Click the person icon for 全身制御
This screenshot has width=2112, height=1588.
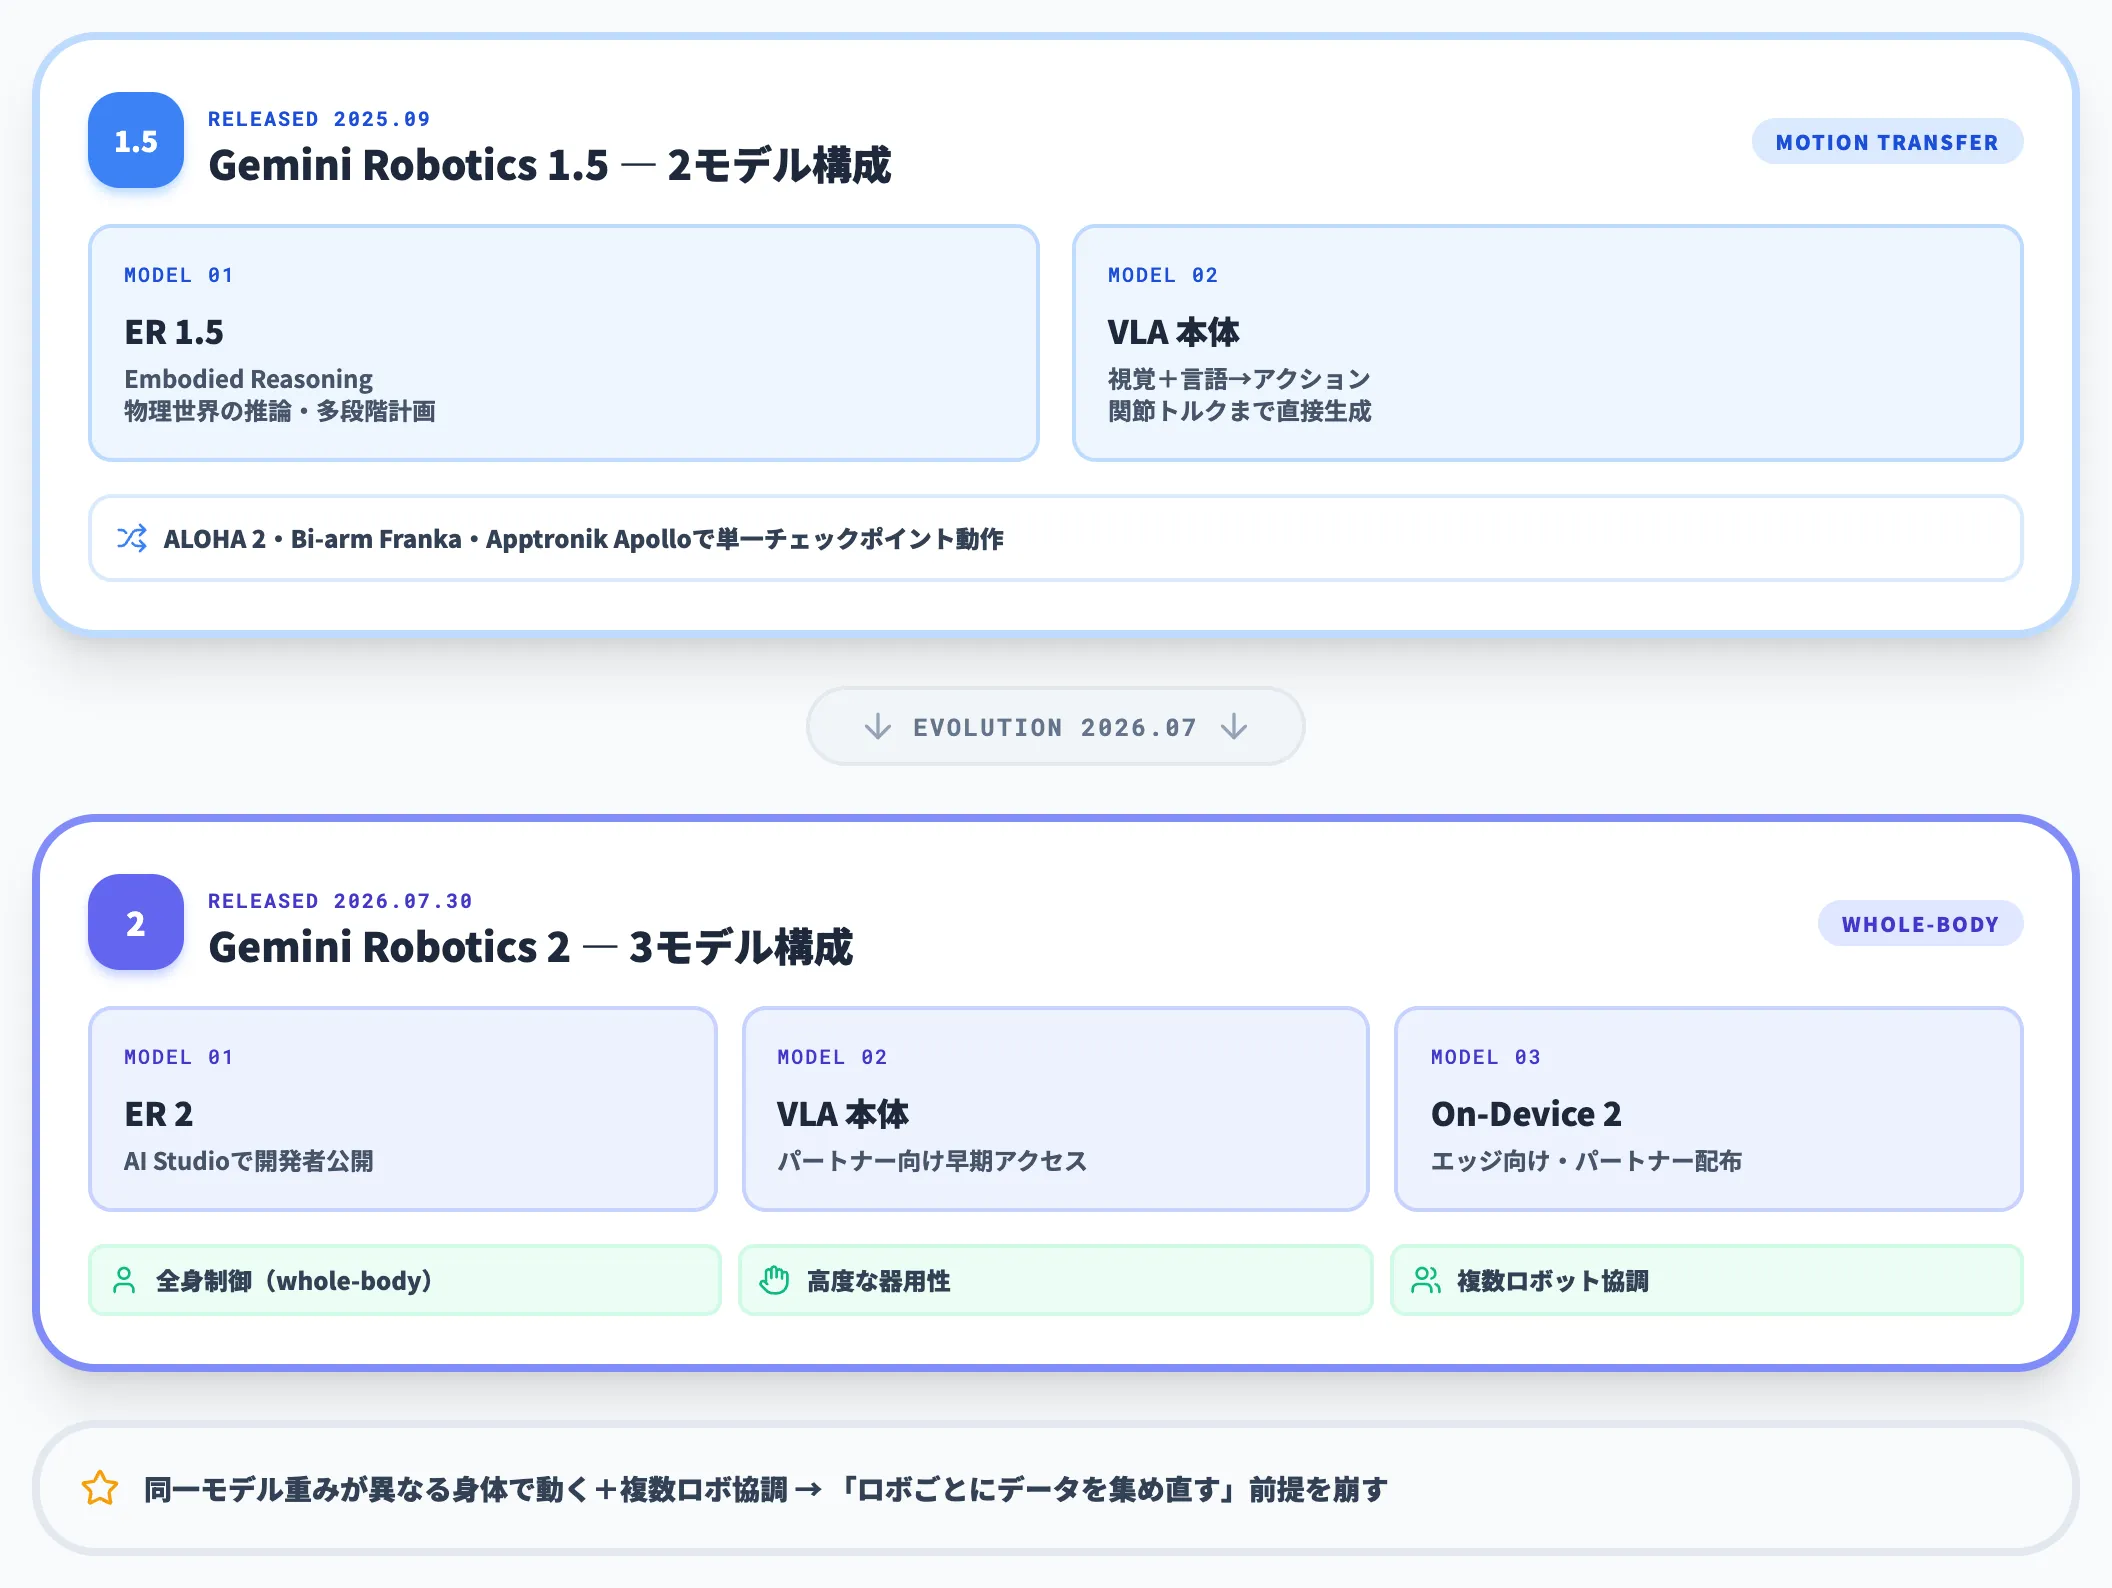(x=124, y=1280)
